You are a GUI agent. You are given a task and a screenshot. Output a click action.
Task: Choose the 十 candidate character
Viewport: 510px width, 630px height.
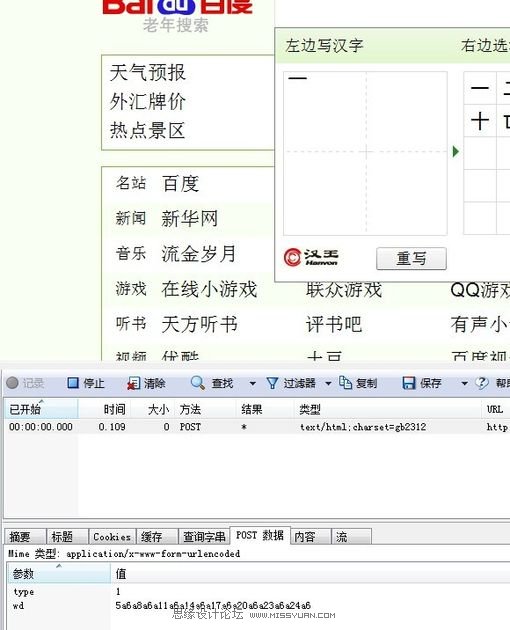pyautogui.click(x=480, y=121)
